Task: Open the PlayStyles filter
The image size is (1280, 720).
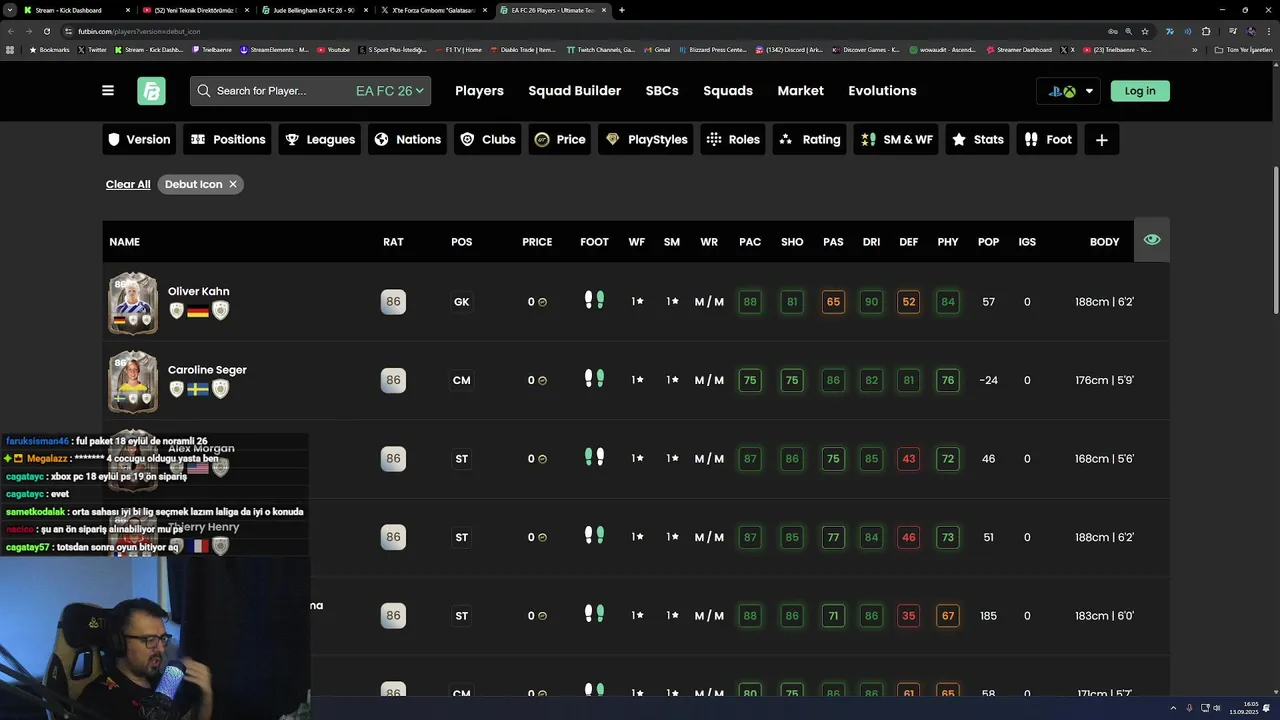Action: coord(647,140)
